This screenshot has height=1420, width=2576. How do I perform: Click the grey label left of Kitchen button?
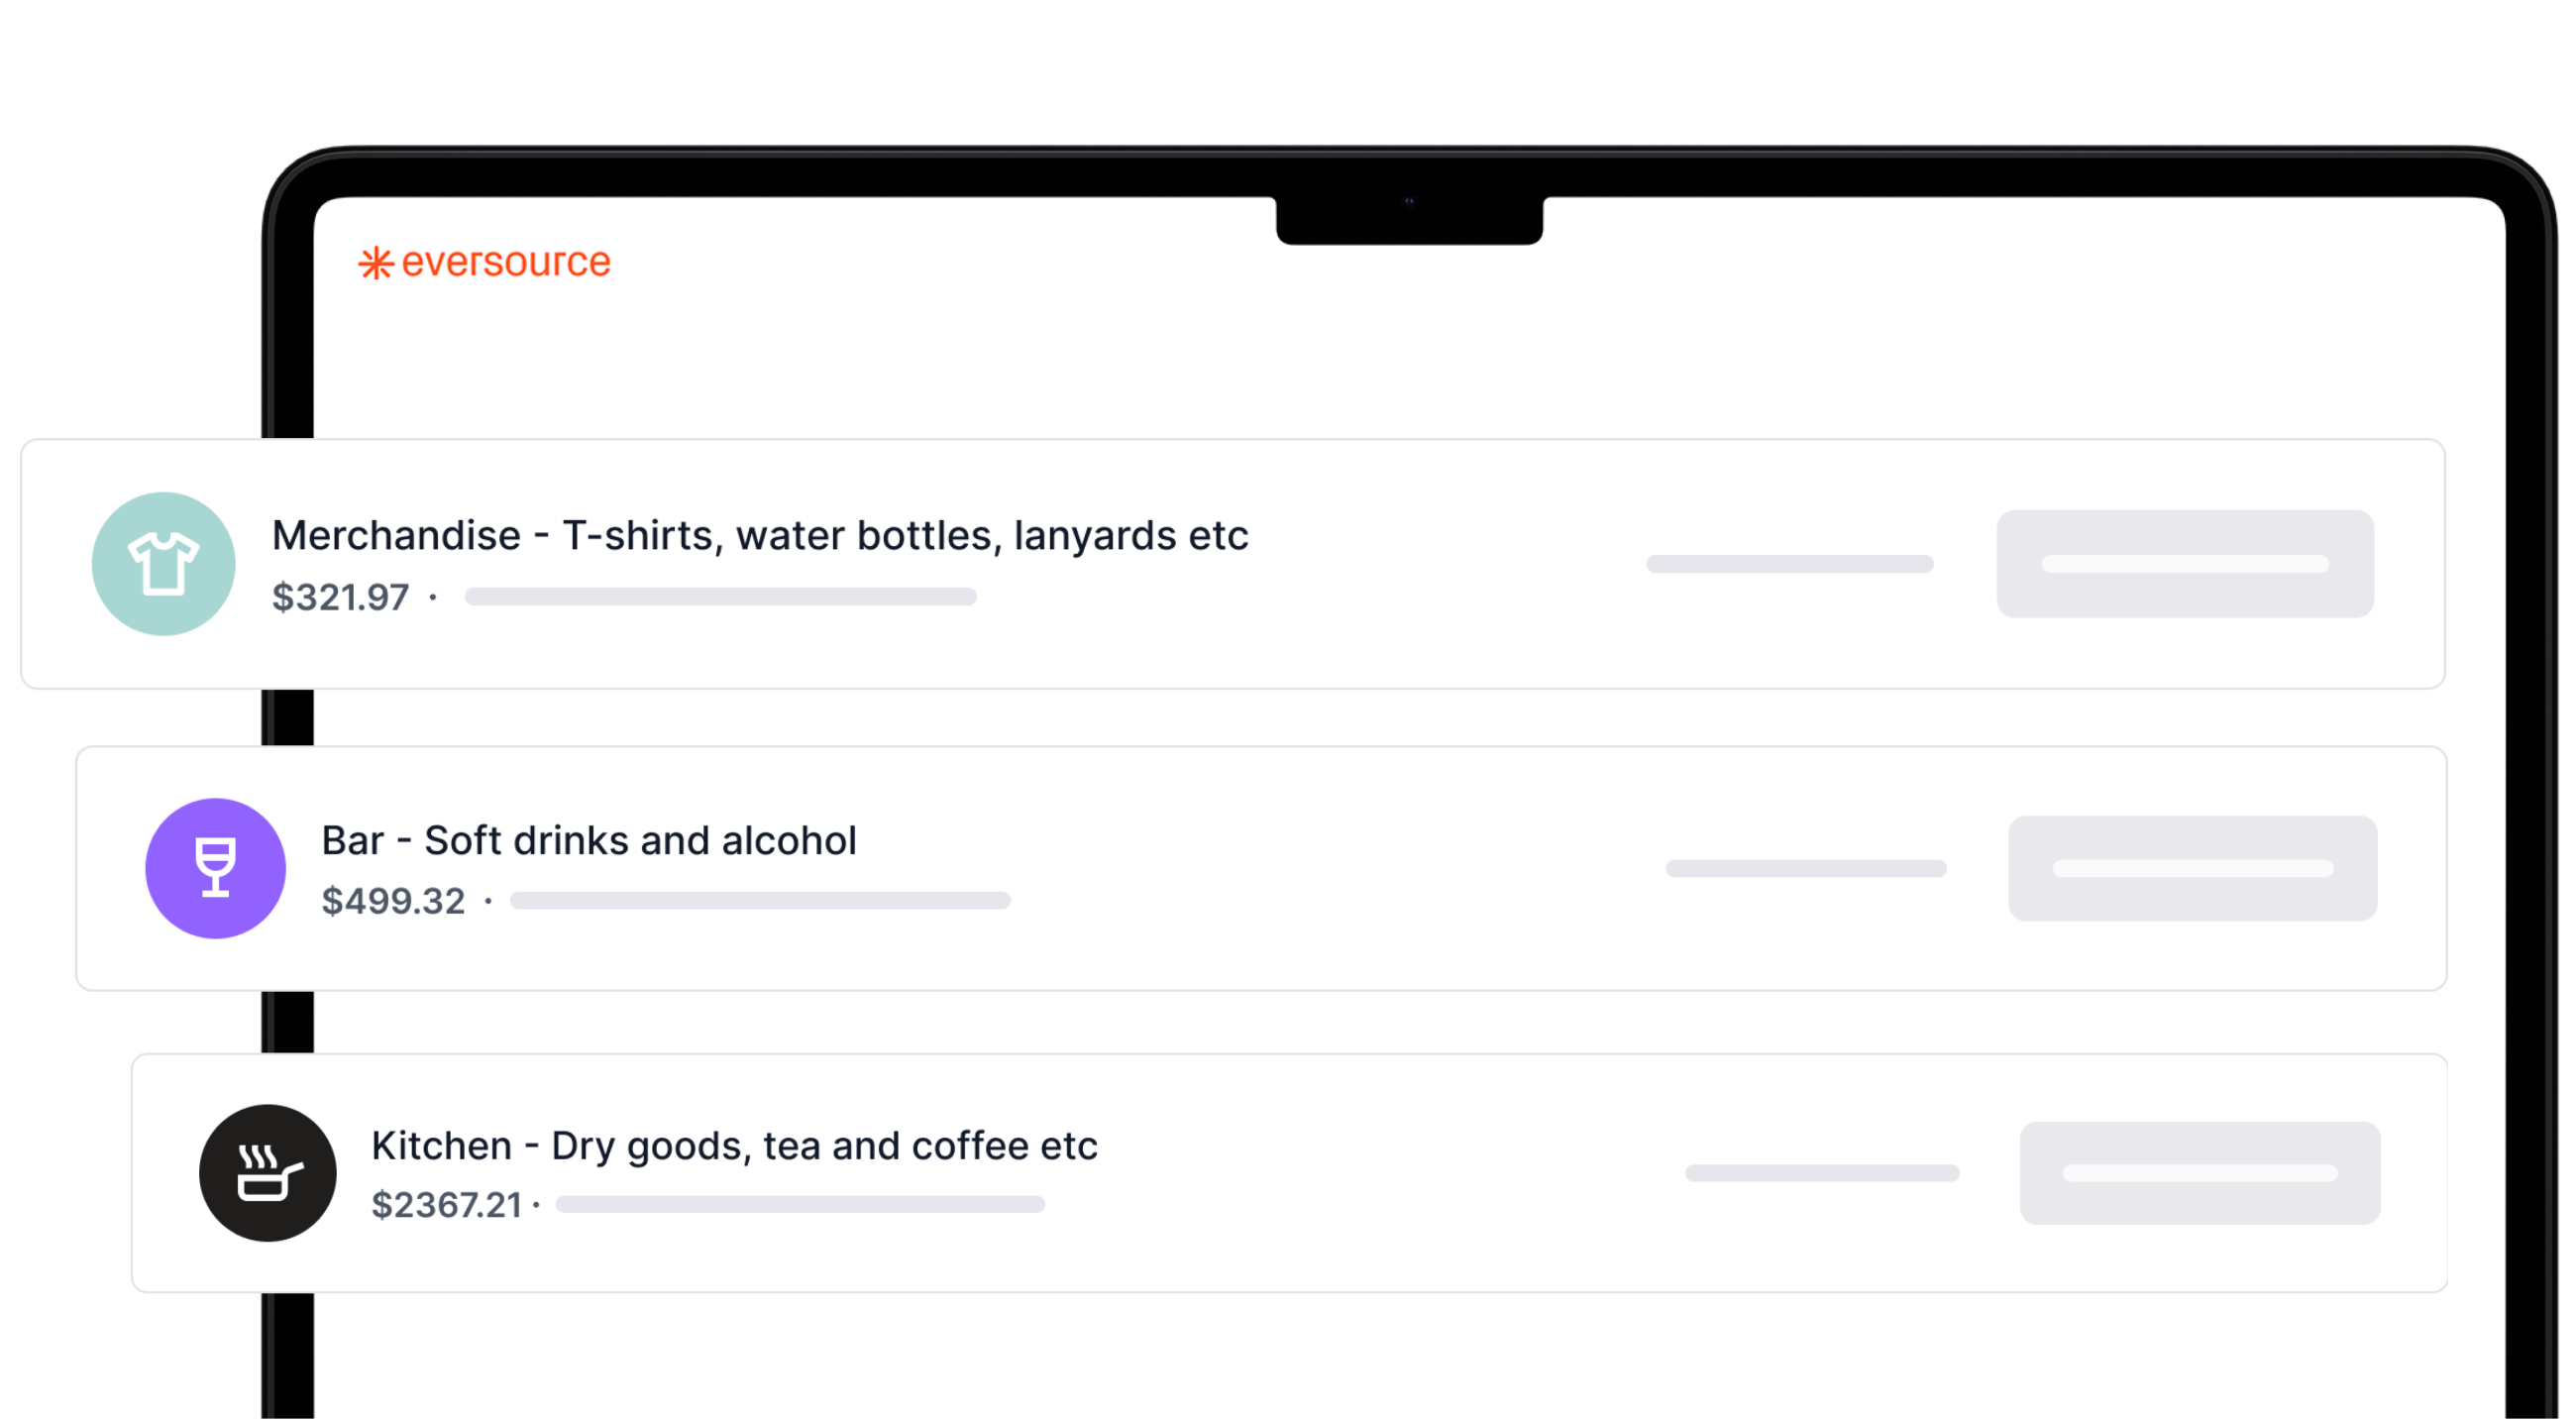coord(1823,1173)
